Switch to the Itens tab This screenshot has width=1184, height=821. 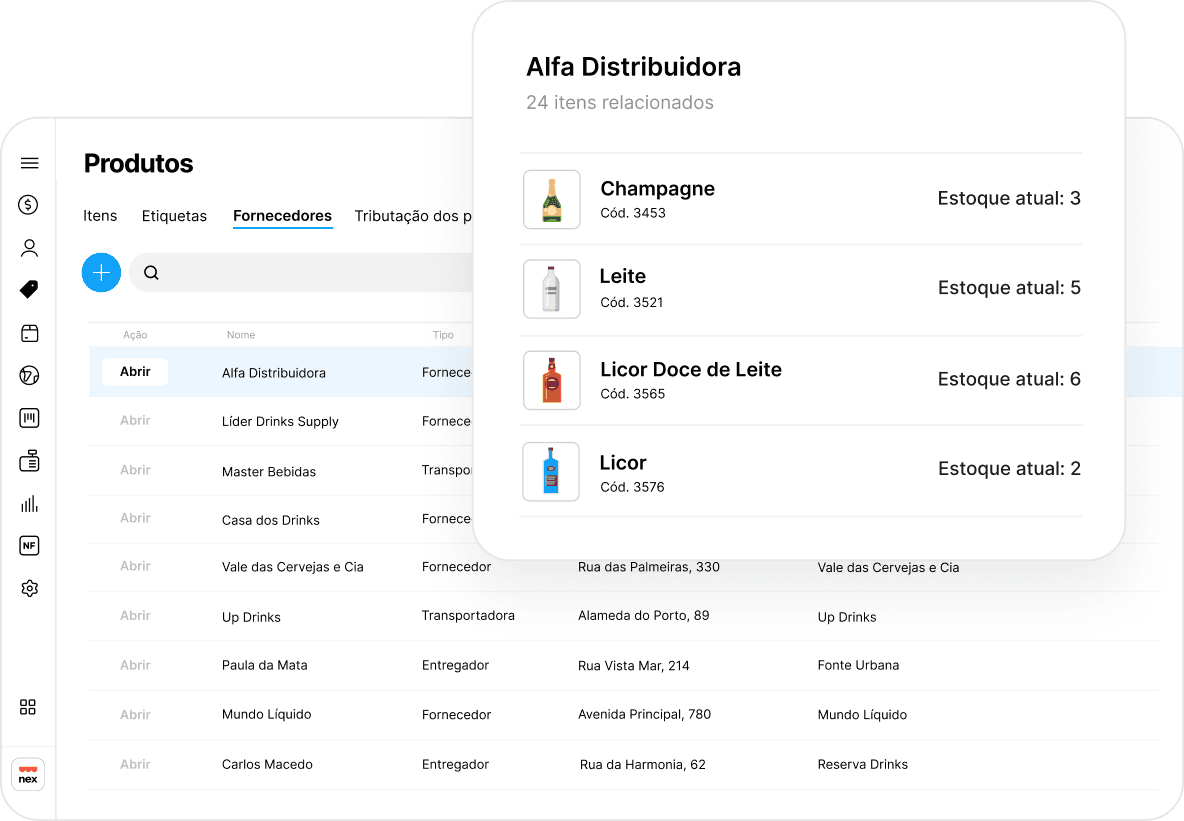tap(100, 216)
